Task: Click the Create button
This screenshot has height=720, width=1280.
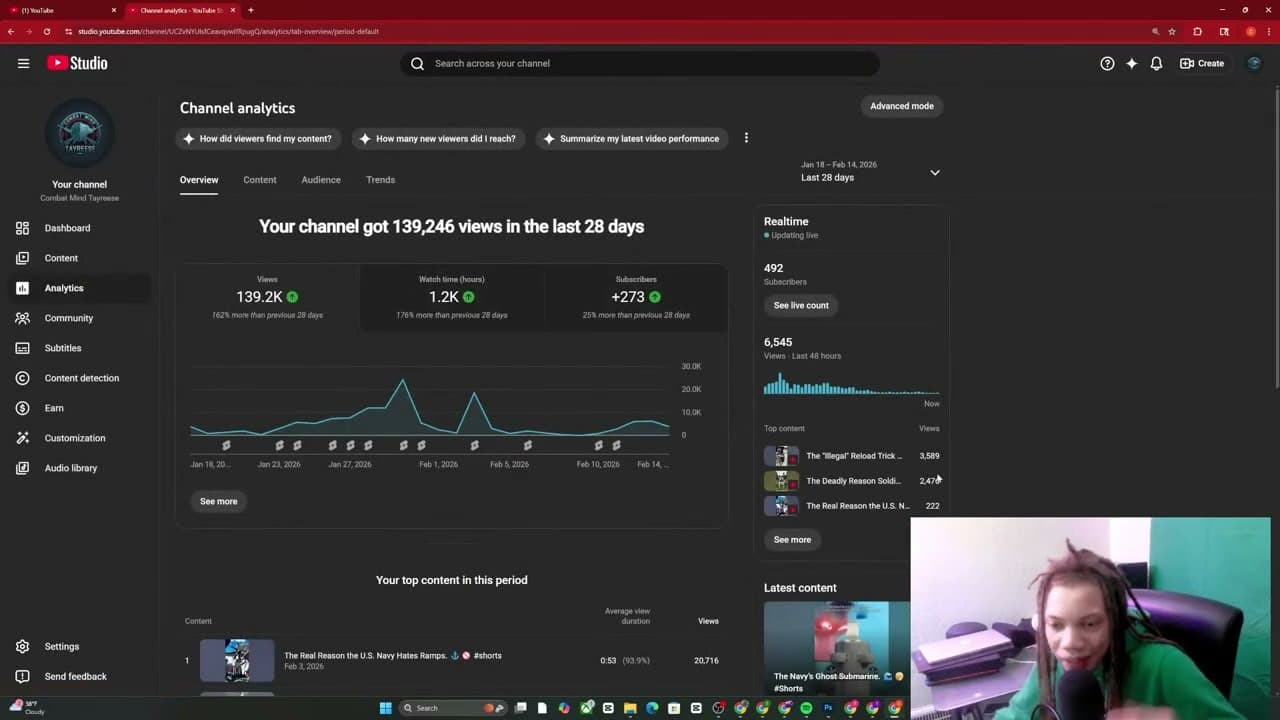Action: point(1202,63)
